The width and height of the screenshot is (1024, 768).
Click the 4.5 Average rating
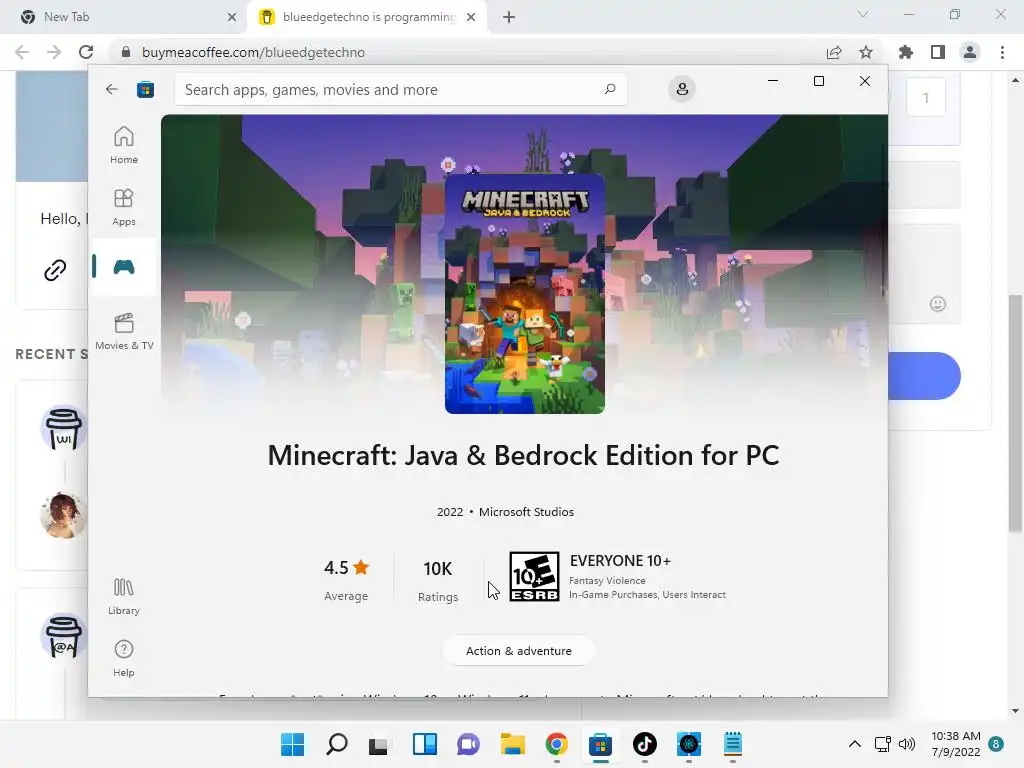tap(346, 579)
